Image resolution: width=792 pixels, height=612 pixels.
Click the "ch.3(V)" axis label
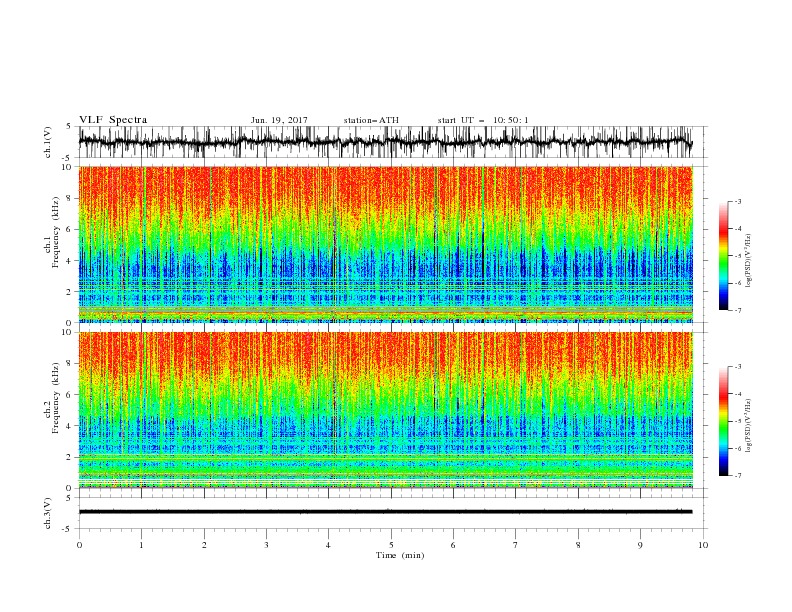(x=48, y=513)
